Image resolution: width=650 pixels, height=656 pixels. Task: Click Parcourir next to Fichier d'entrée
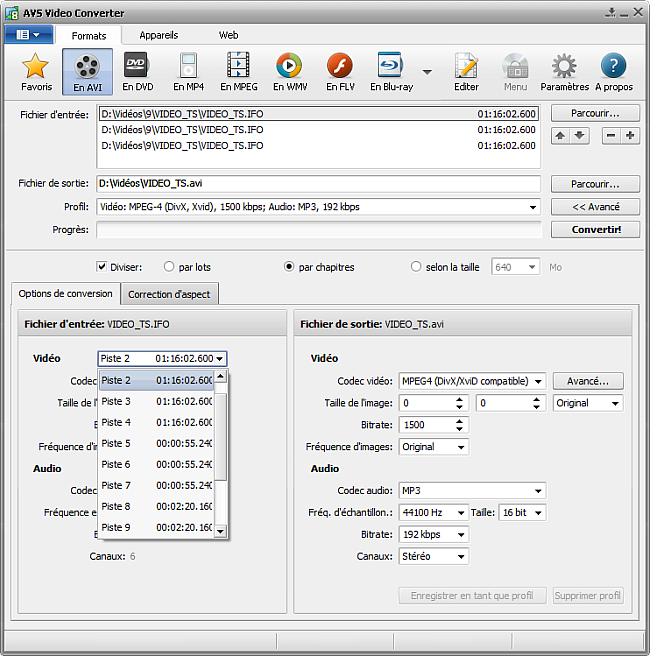pos(595,113)
